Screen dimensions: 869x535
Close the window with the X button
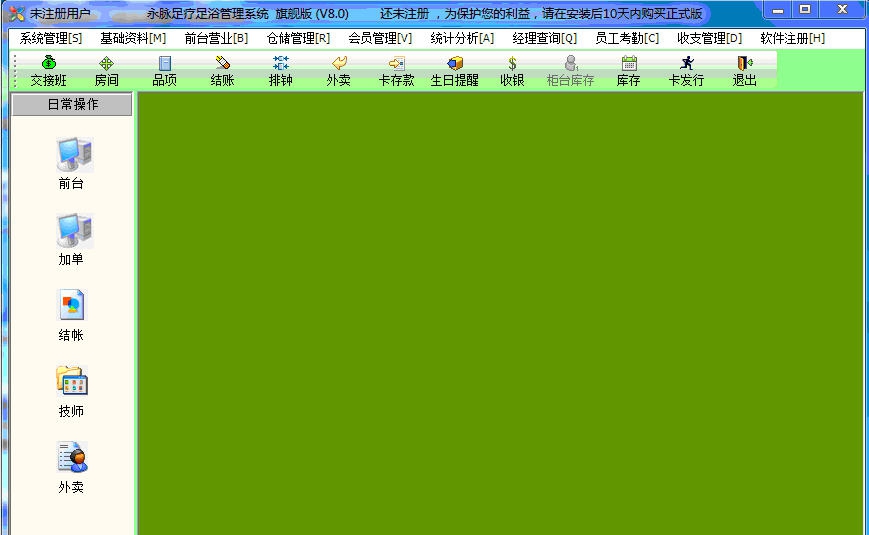click(x=842, y=10)
